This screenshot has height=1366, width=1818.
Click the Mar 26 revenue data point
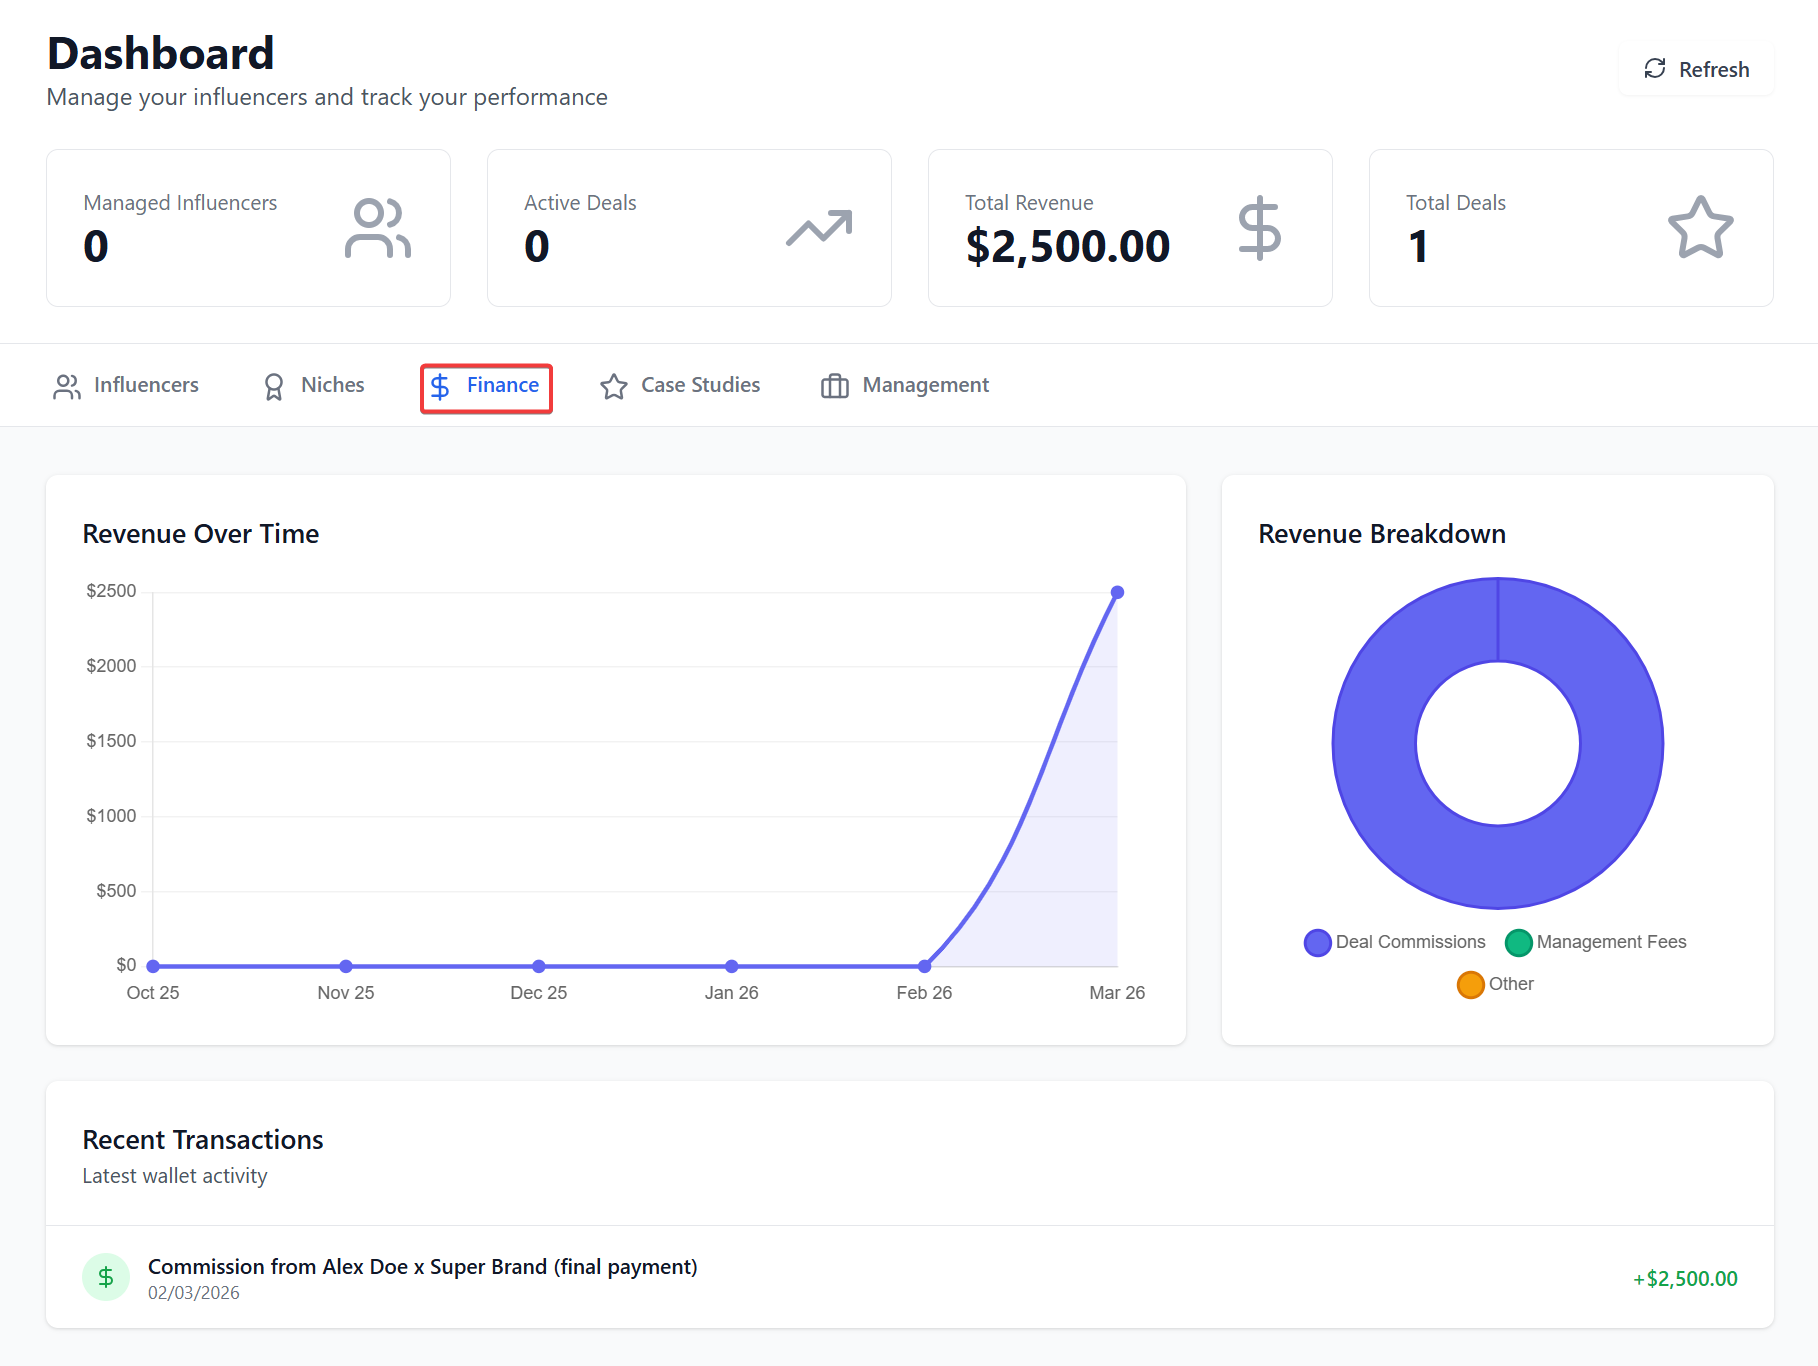click(x=1117, y=593)
